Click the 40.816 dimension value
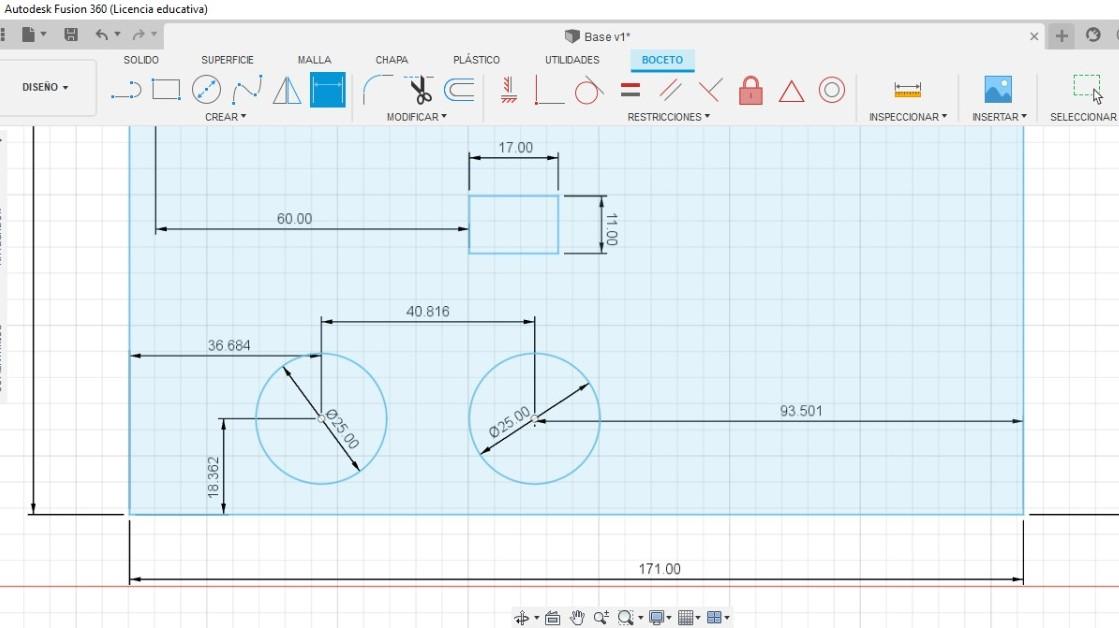Viewport: 1119px width, 628px height. pyautogui.click(x=427, y=312)
